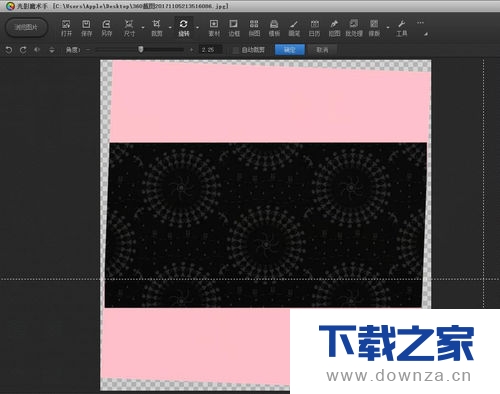Viewport: 500px width, 394px height.
Task: Select the 画笔 brush tool
Action: tap(294, 28)
